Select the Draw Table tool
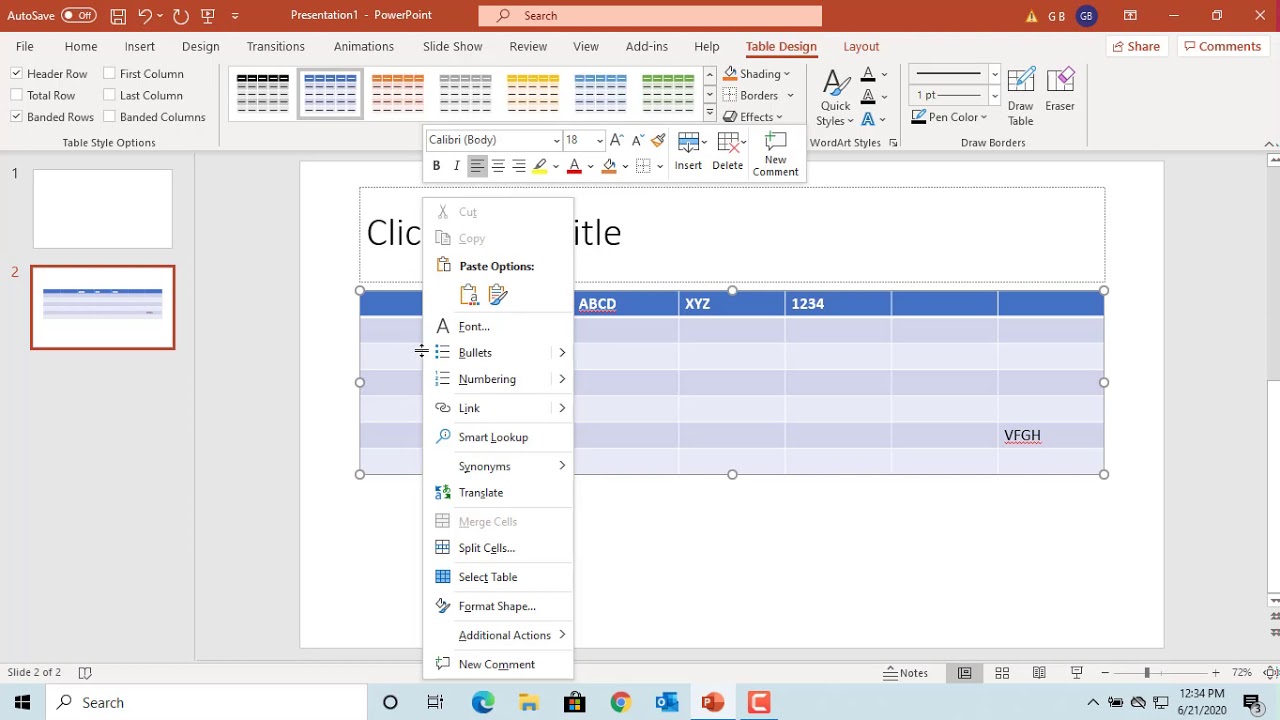The width and height of the screenshot is (1280, 720). click(1020, 97)
